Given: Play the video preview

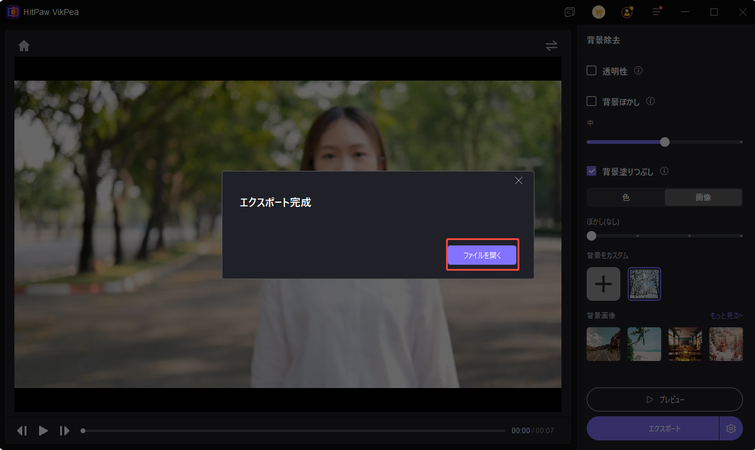Looking at the screenshot, I should [43, 431].
